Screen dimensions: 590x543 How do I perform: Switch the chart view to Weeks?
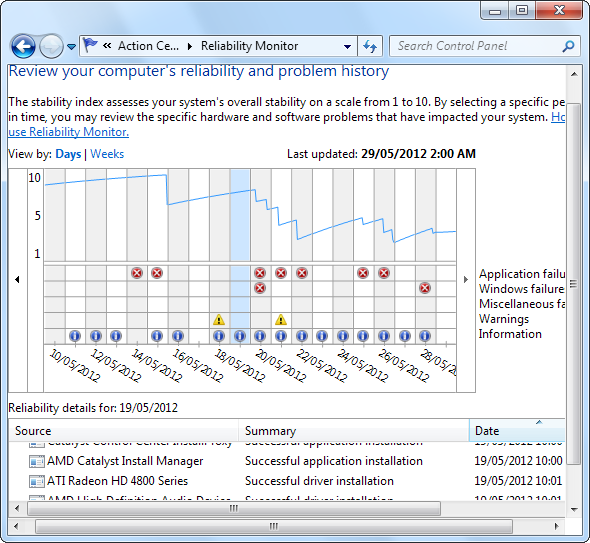[107, 154]
